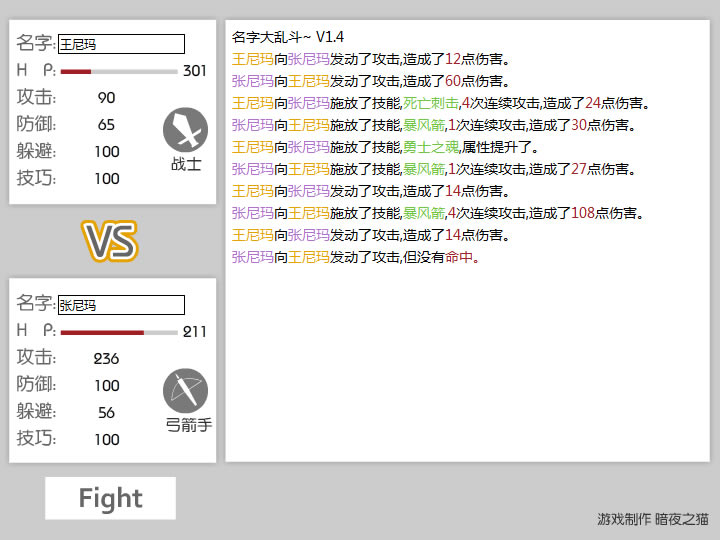
Task: Click the final log line about missed attack
Action: (x=355, y=257)
